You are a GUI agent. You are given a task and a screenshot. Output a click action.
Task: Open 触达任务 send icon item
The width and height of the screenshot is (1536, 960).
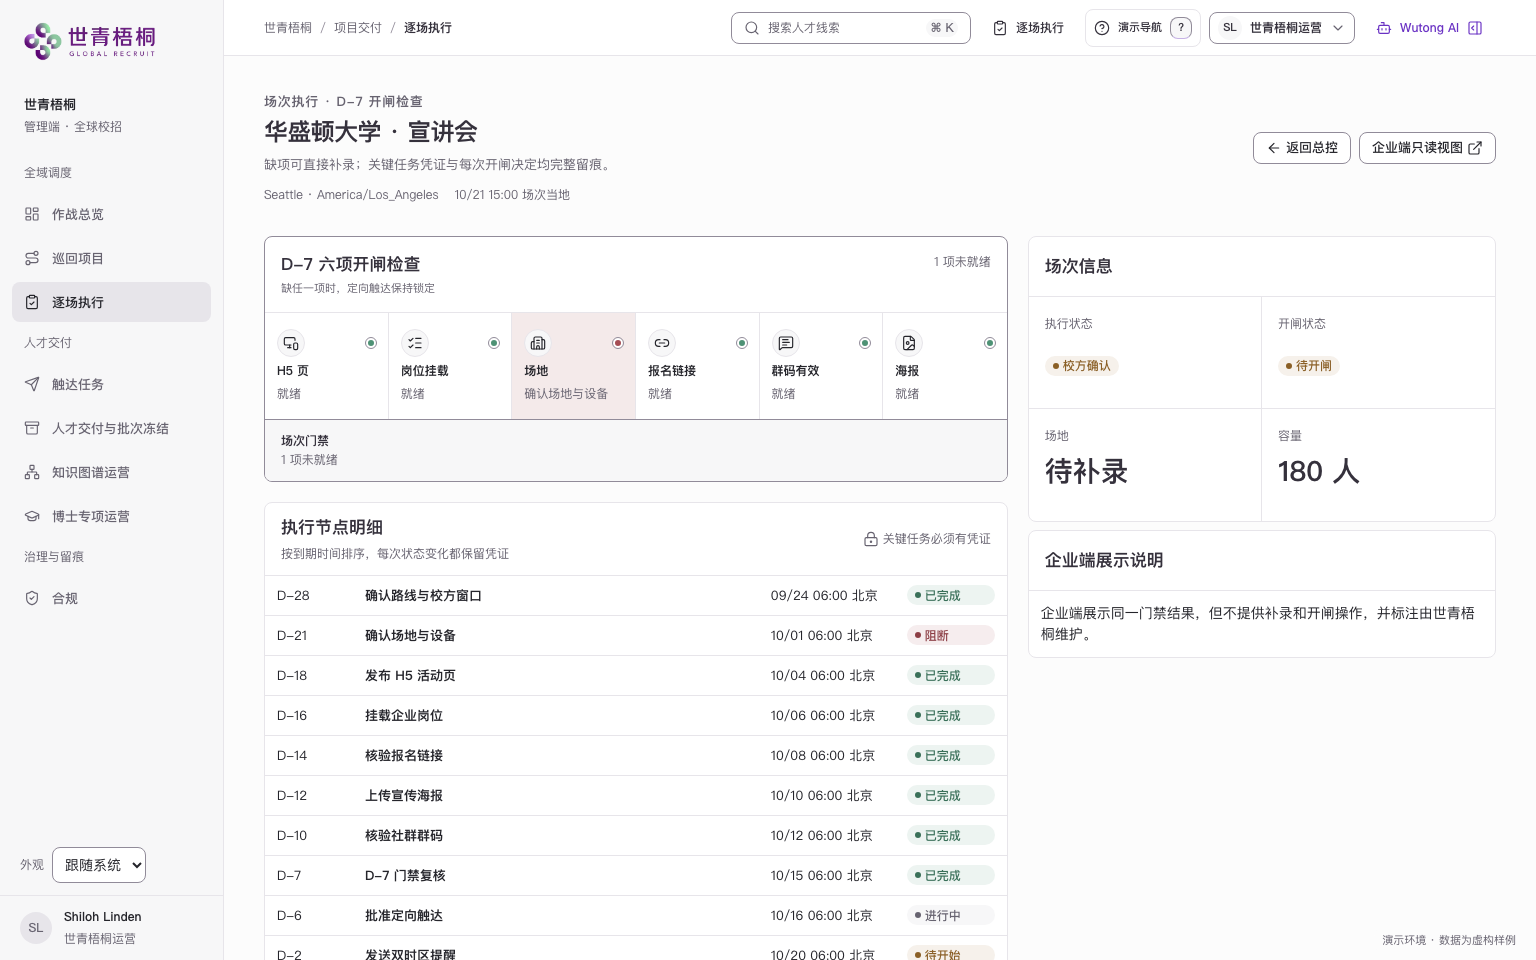point(32,384)
